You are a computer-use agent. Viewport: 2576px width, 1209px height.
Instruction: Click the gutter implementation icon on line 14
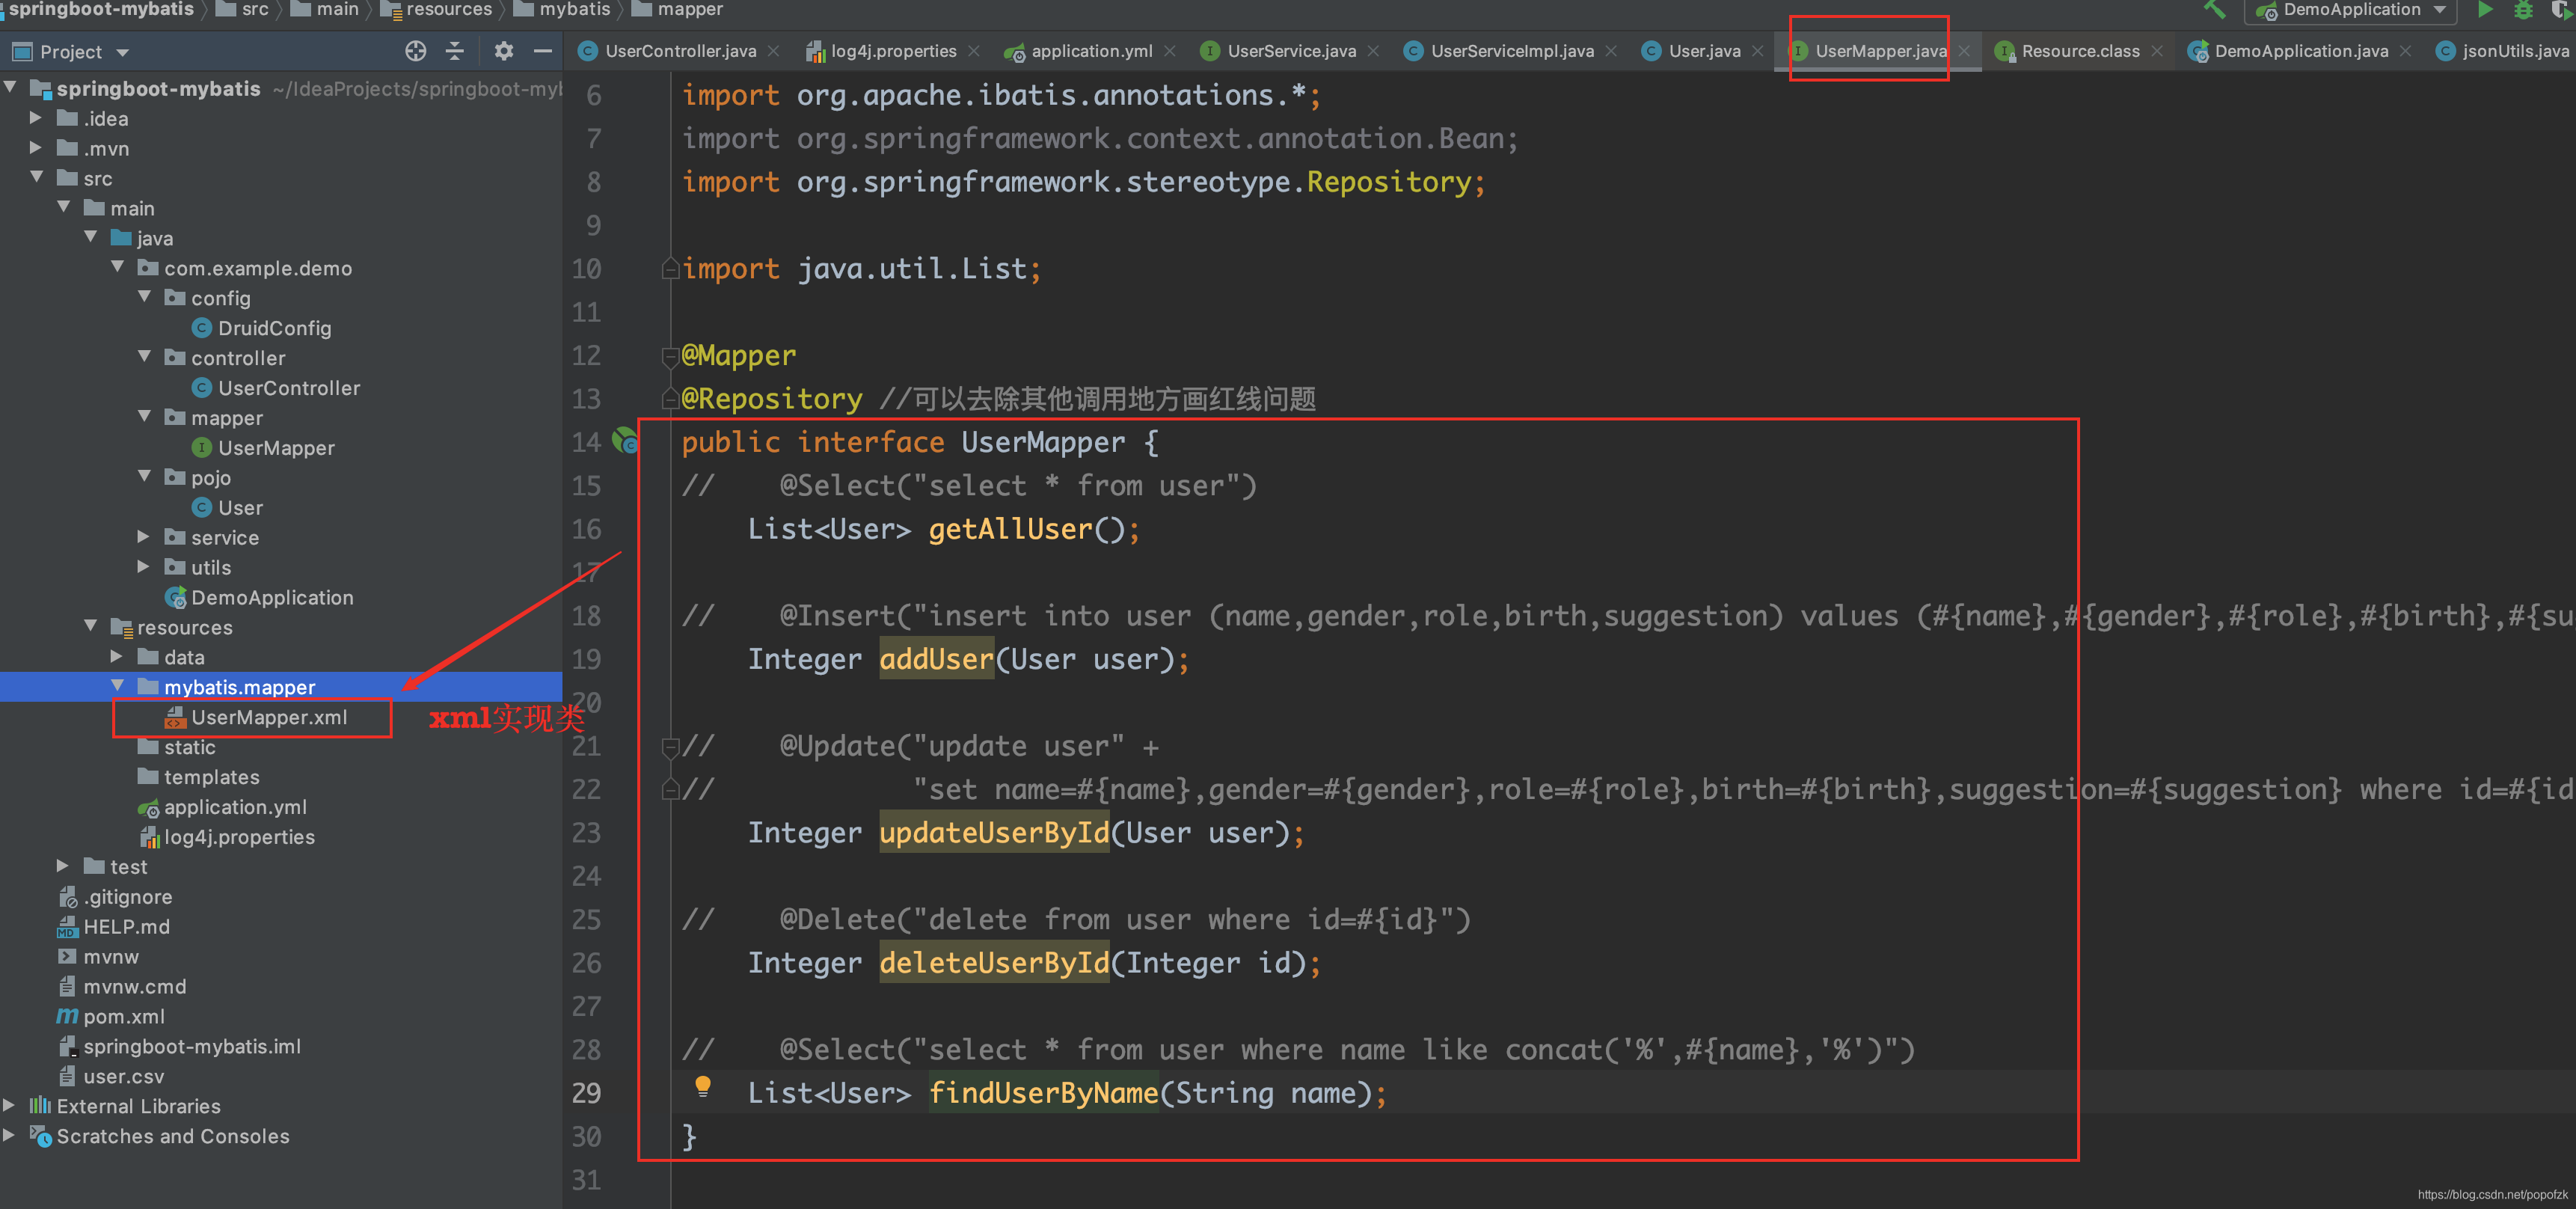pos(625,441)
